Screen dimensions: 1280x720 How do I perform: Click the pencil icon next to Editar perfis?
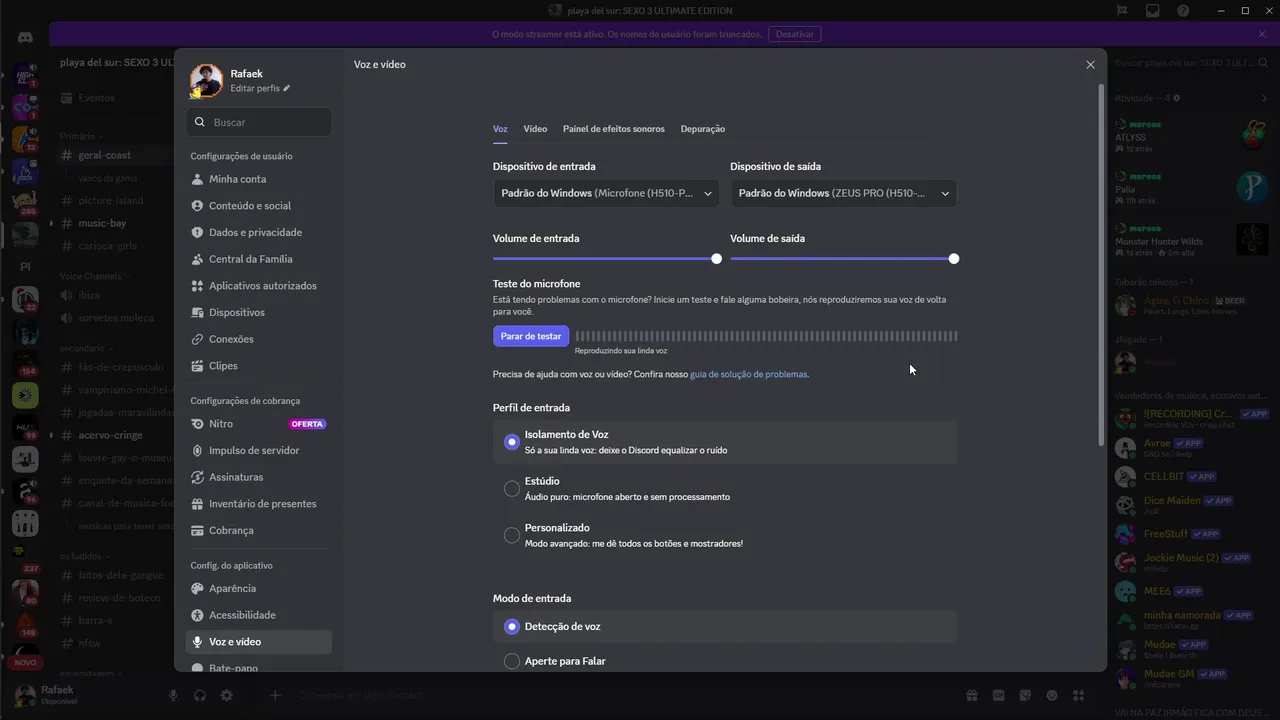287,88
